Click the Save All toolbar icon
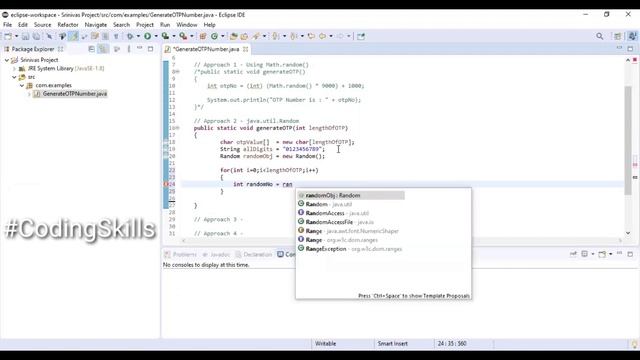The width and height of the screenshot is (640, 360). coord(36,36)
